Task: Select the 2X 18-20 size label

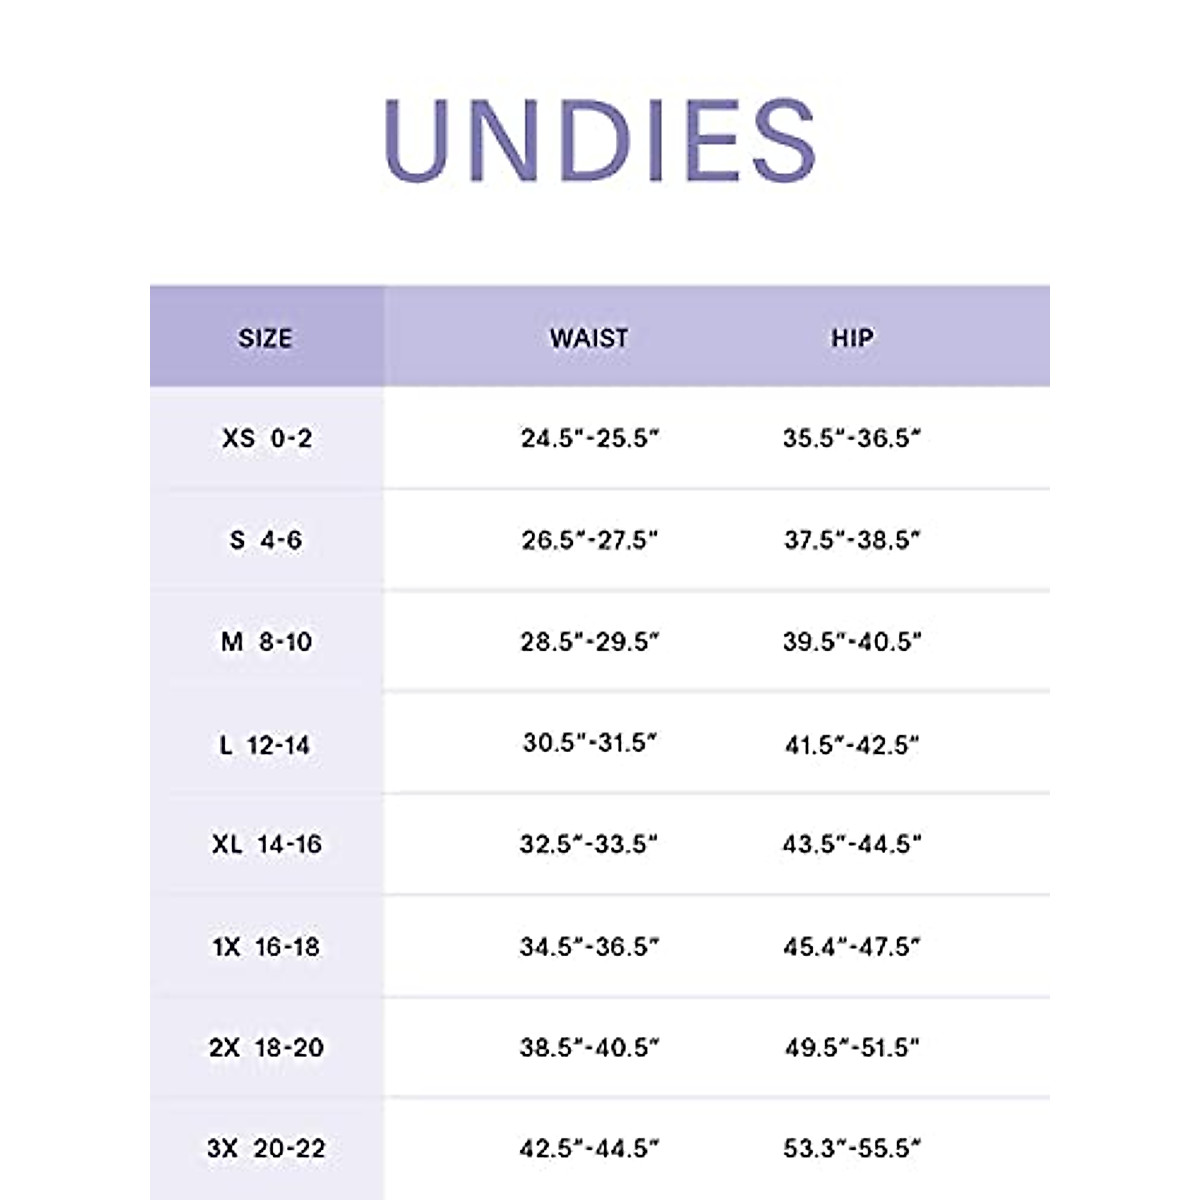Action: coord(266,1047)
